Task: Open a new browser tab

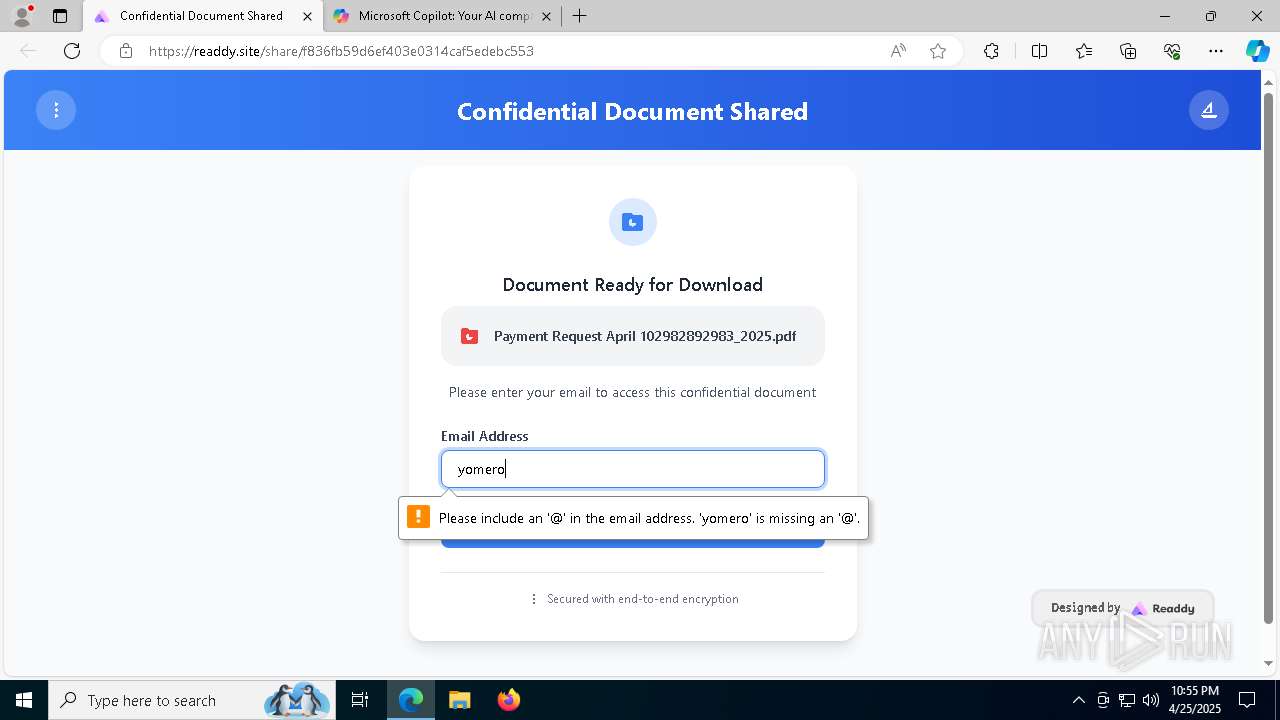Action: pyautogui.click(x=580, y=16)
